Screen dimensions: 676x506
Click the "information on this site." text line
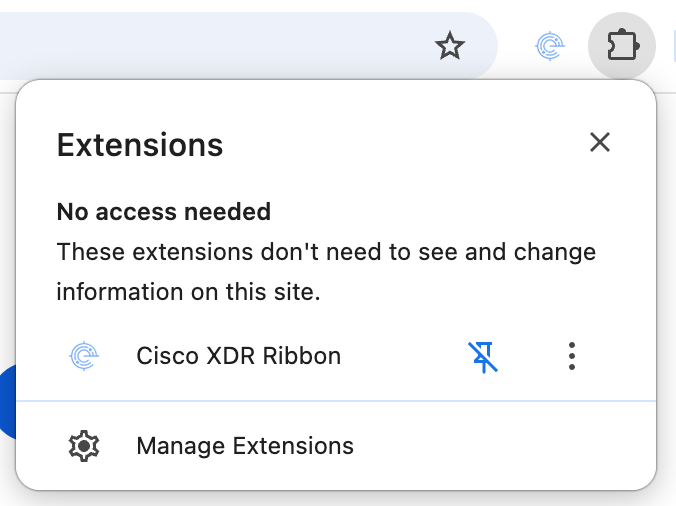(187, 293)
